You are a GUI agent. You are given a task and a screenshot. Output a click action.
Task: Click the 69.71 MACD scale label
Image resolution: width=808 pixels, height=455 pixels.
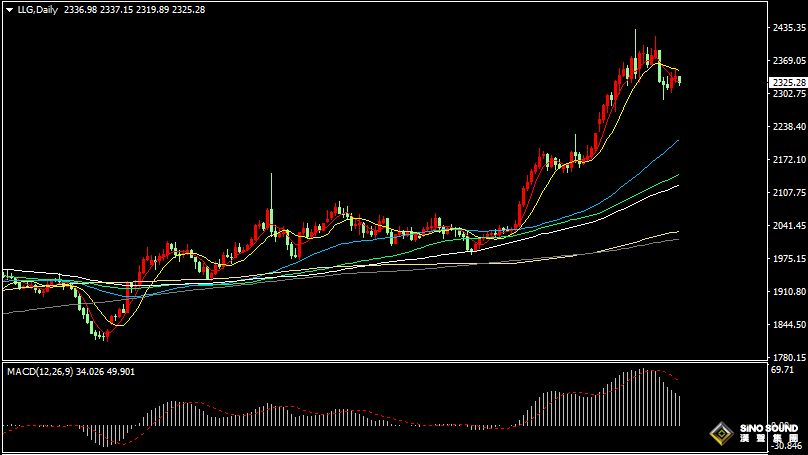click(782, 370)
